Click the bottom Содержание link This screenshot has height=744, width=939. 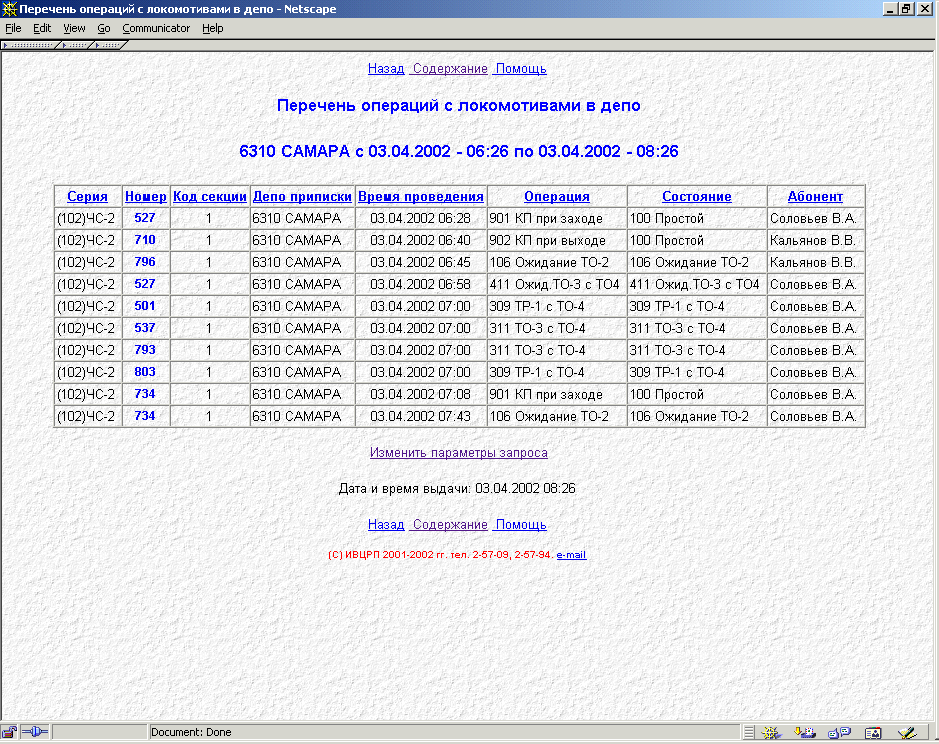450,525
